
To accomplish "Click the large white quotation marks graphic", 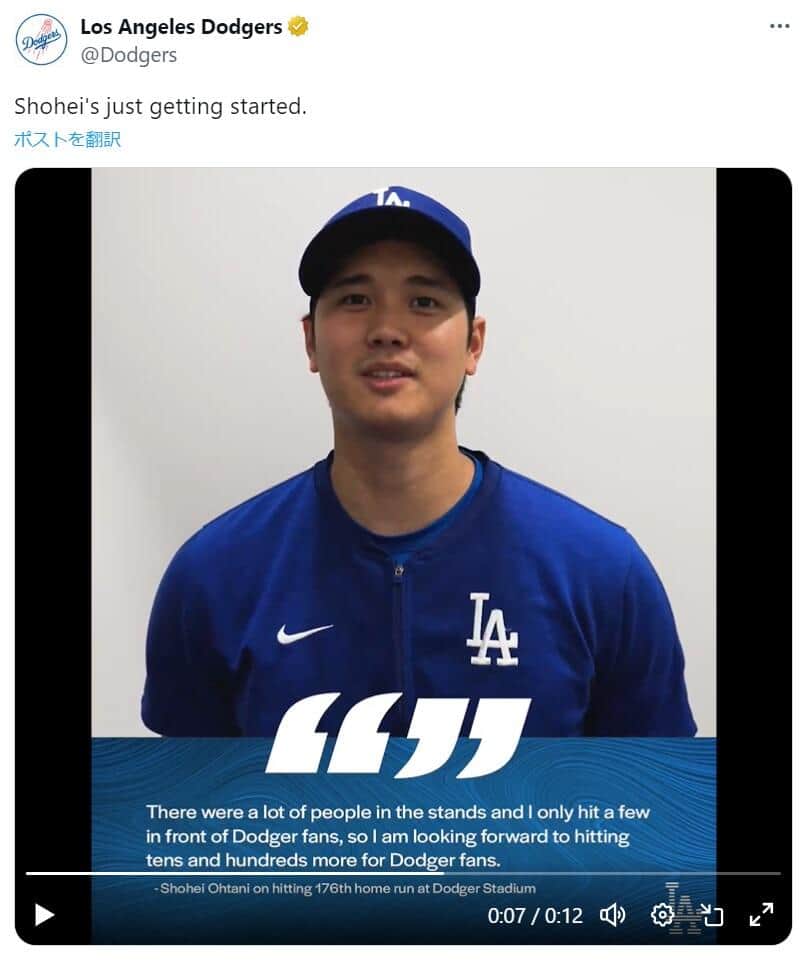I will coord(398,737).
